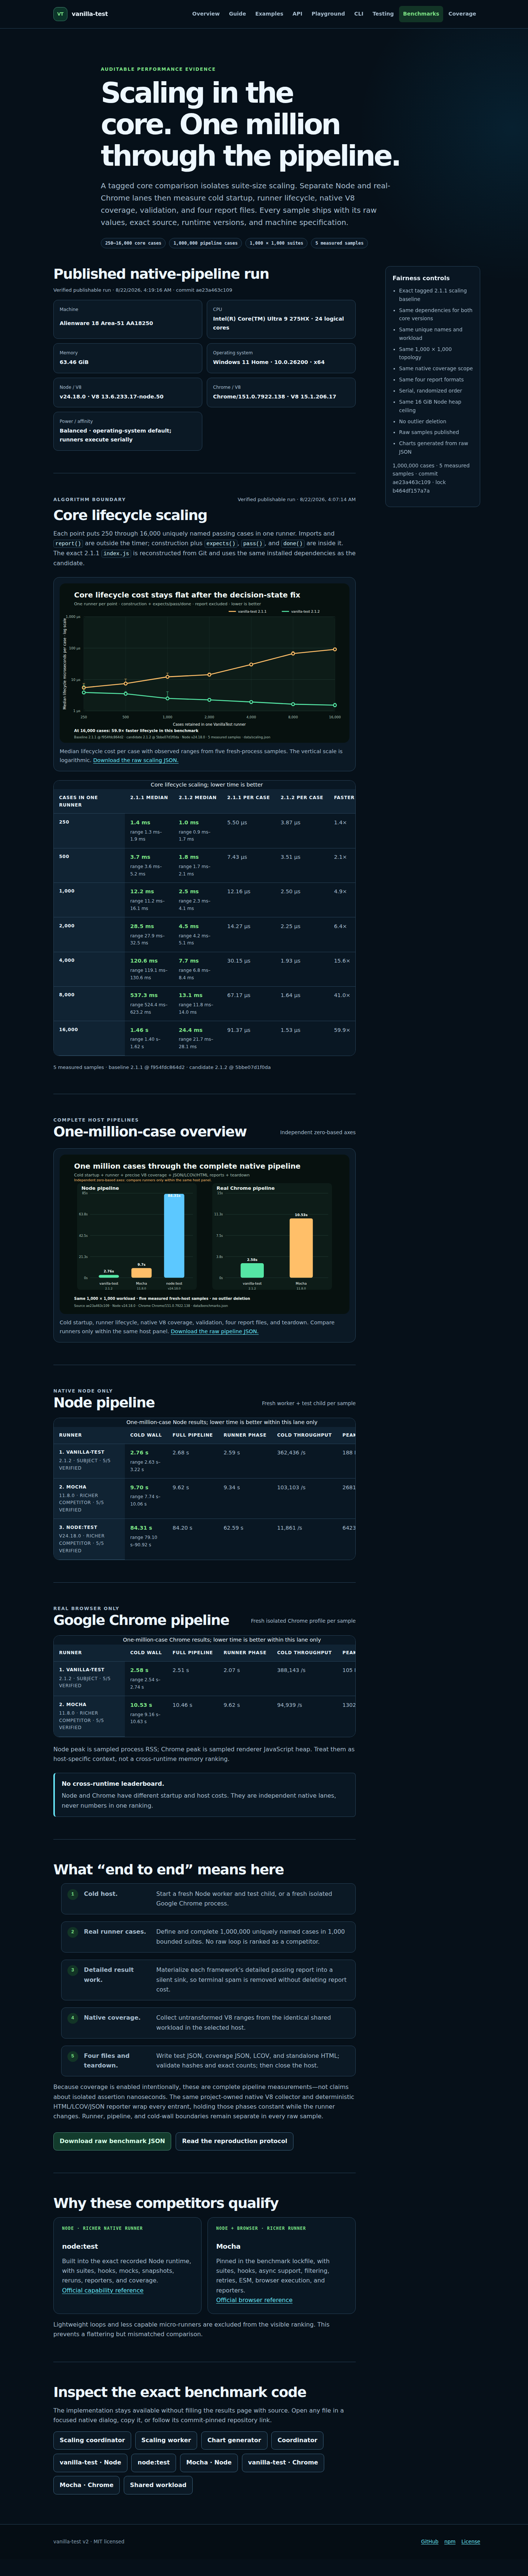Open the Examples nav item

[x=269, y=14]
